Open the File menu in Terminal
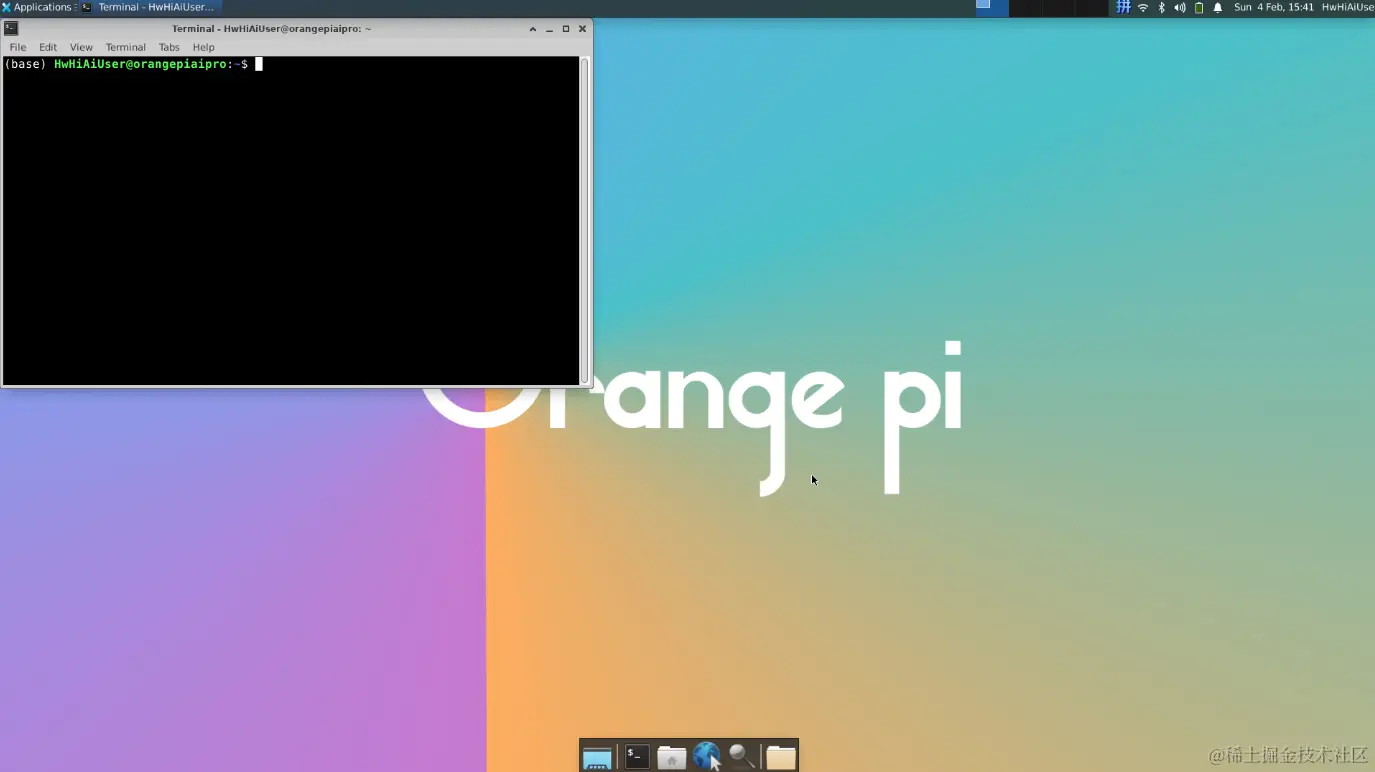 18,47
